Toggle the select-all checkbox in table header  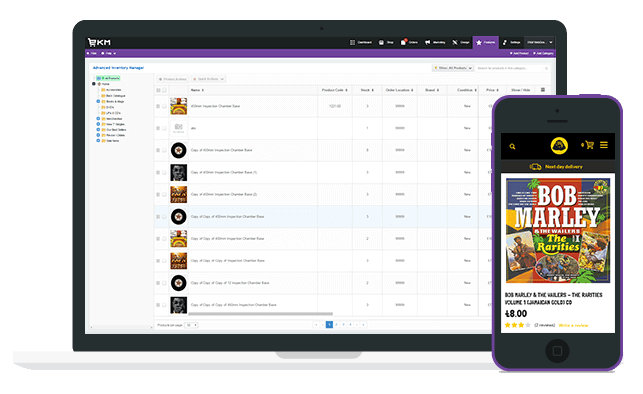[x=164, y=90]
